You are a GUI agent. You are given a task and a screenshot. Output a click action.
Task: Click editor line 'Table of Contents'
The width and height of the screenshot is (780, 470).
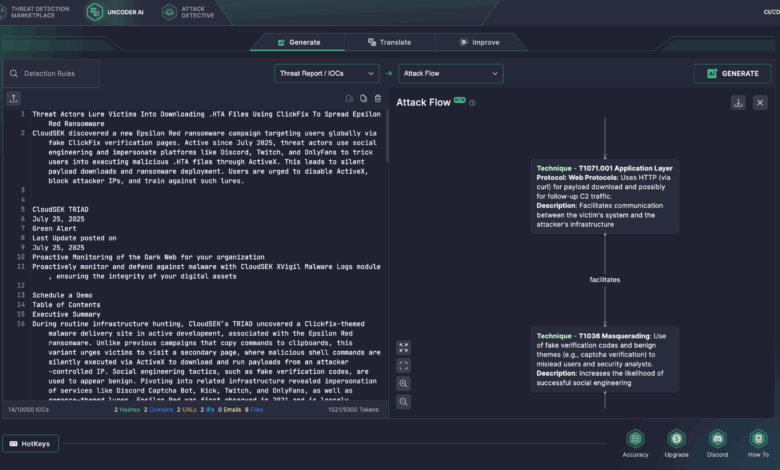(66, 305)
